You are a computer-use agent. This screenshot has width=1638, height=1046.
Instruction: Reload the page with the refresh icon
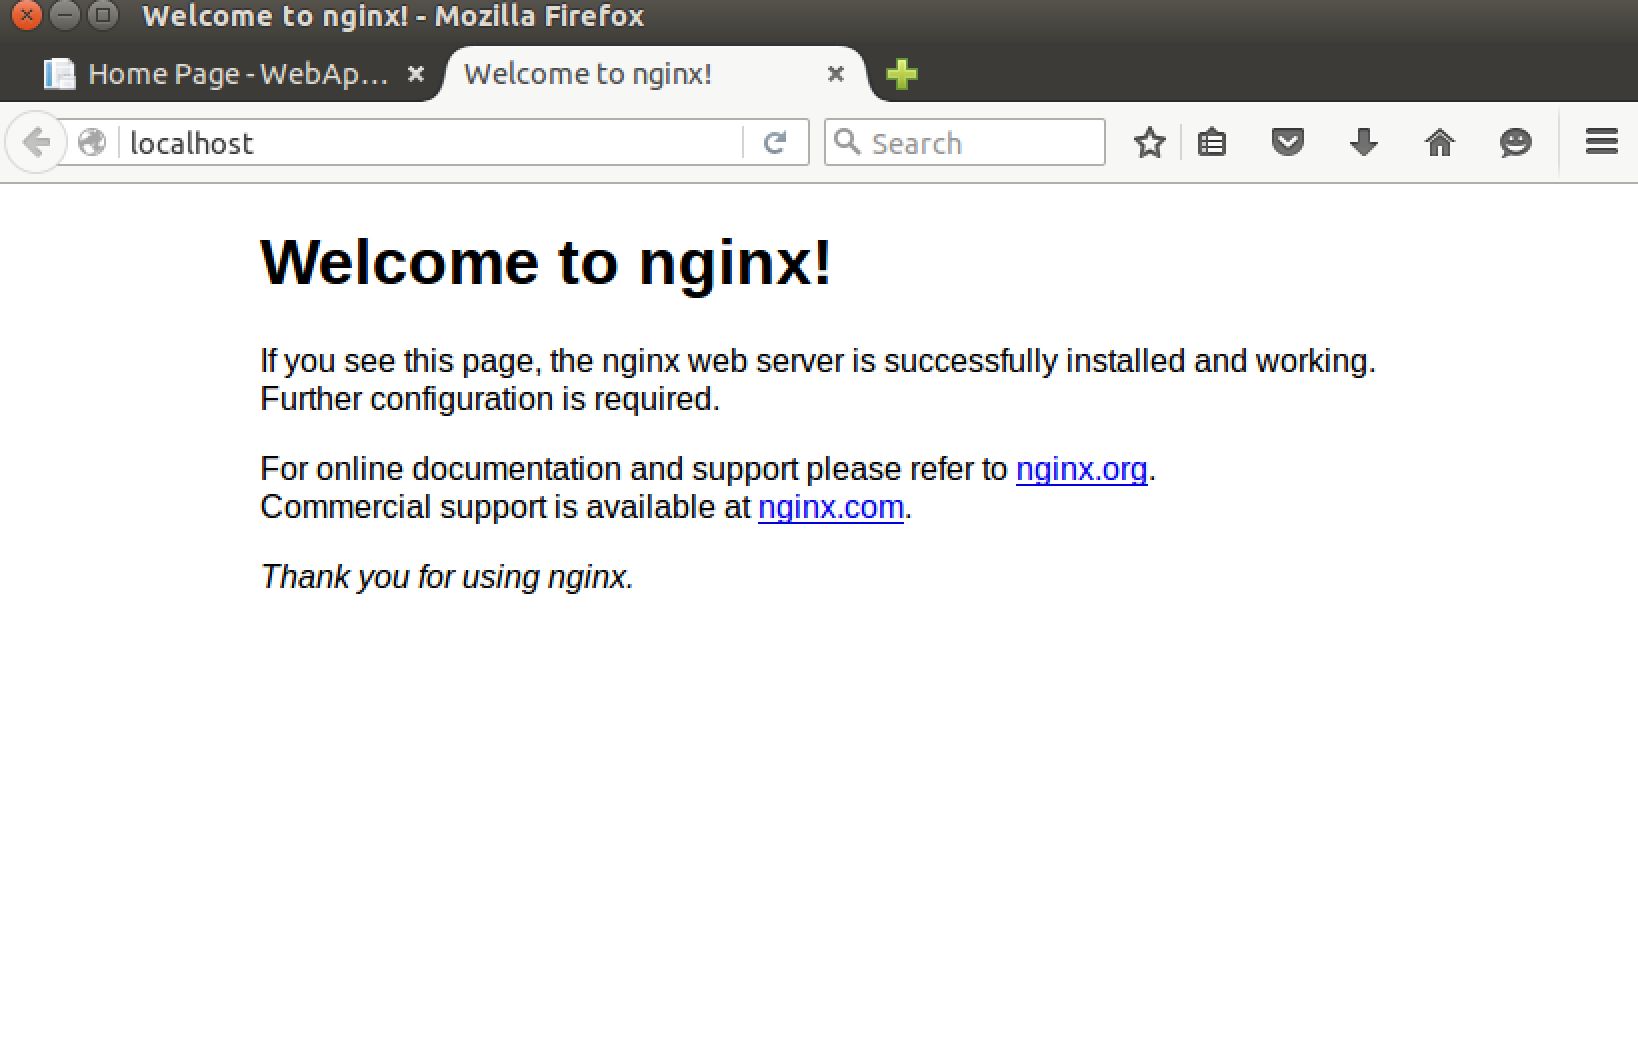(x=775, y=143)
